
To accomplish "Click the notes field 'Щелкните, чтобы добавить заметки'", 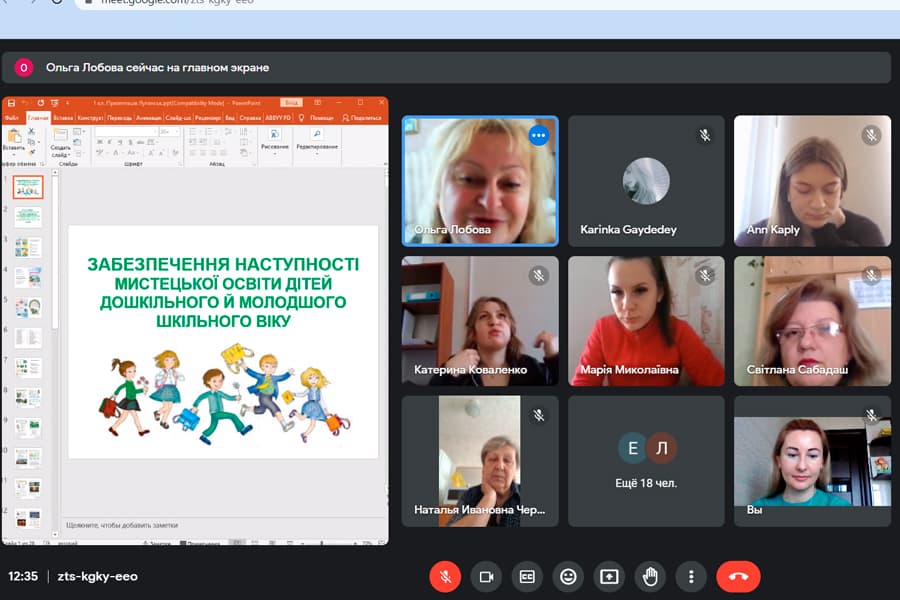I will (x=122, y=525).
